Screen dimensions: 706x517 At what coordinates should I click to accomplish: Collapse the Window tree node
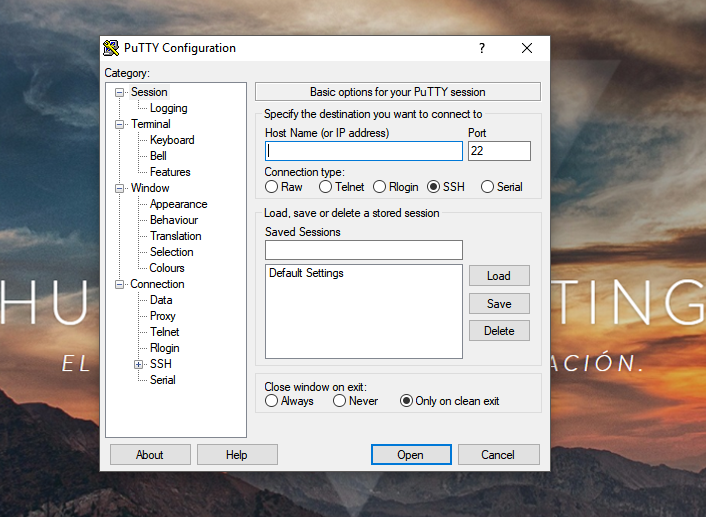click(119, 188)
